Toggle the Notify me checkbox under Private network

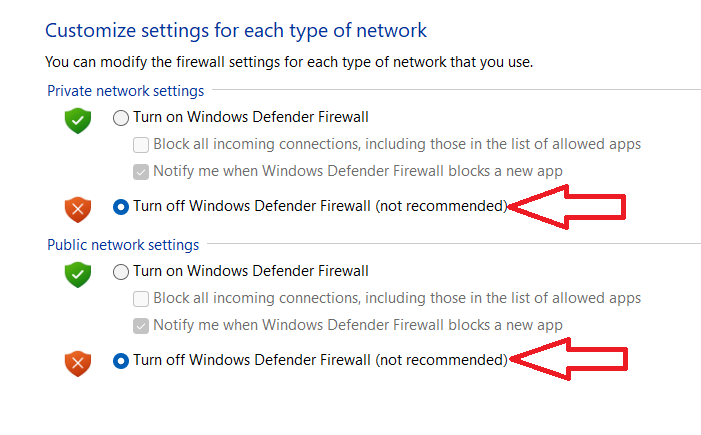(141, 171)
